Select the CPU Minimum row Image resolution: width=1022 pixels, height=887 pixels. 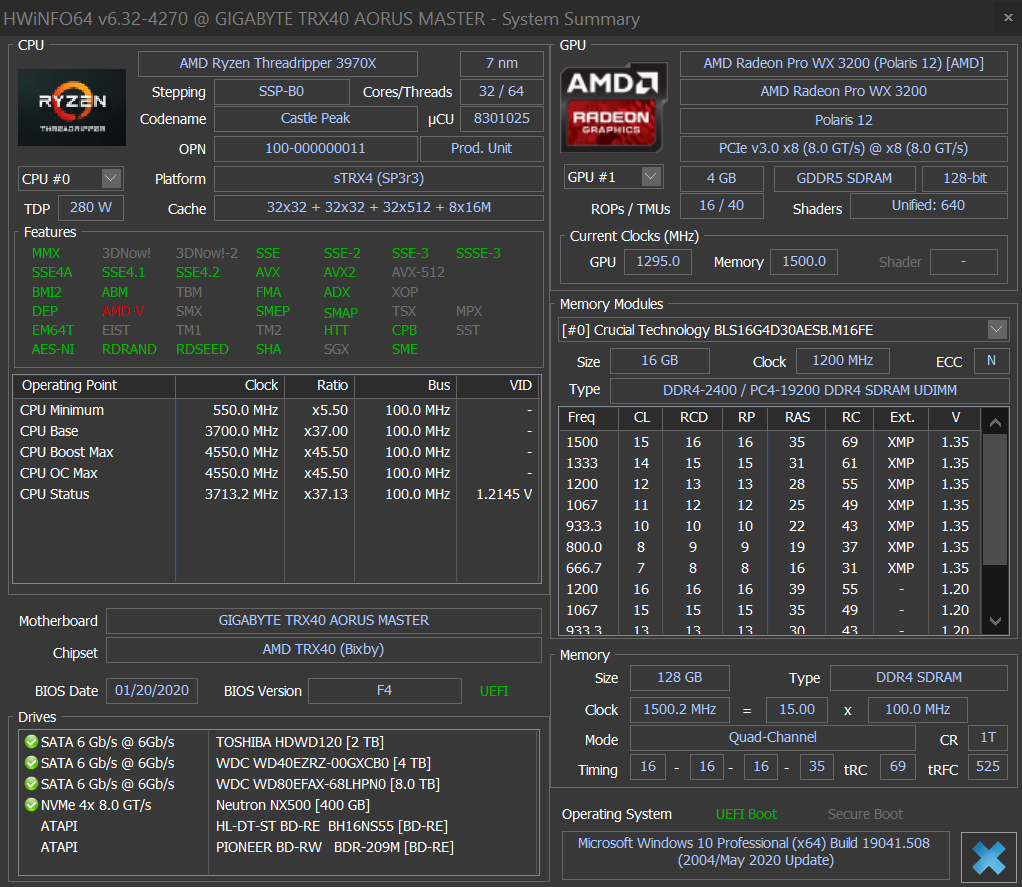click(276, 410)
